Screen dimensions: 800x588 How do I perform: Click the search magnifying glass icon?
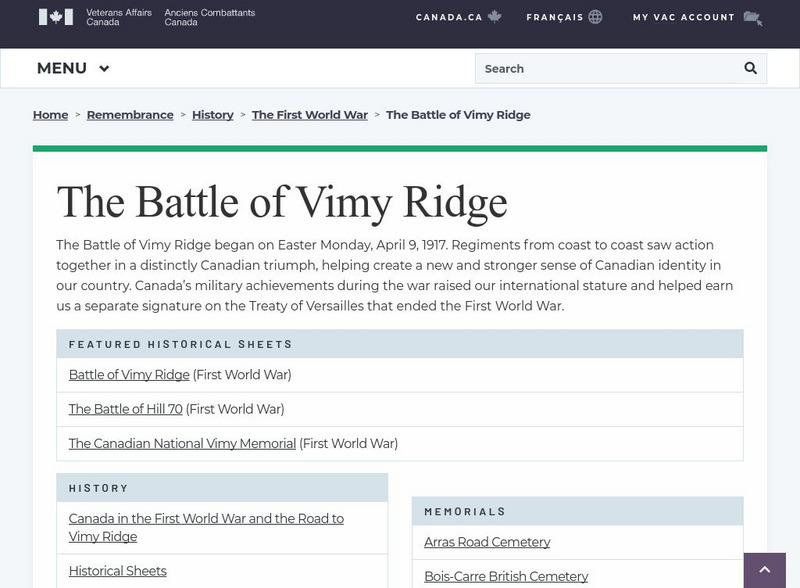point(750,68)
